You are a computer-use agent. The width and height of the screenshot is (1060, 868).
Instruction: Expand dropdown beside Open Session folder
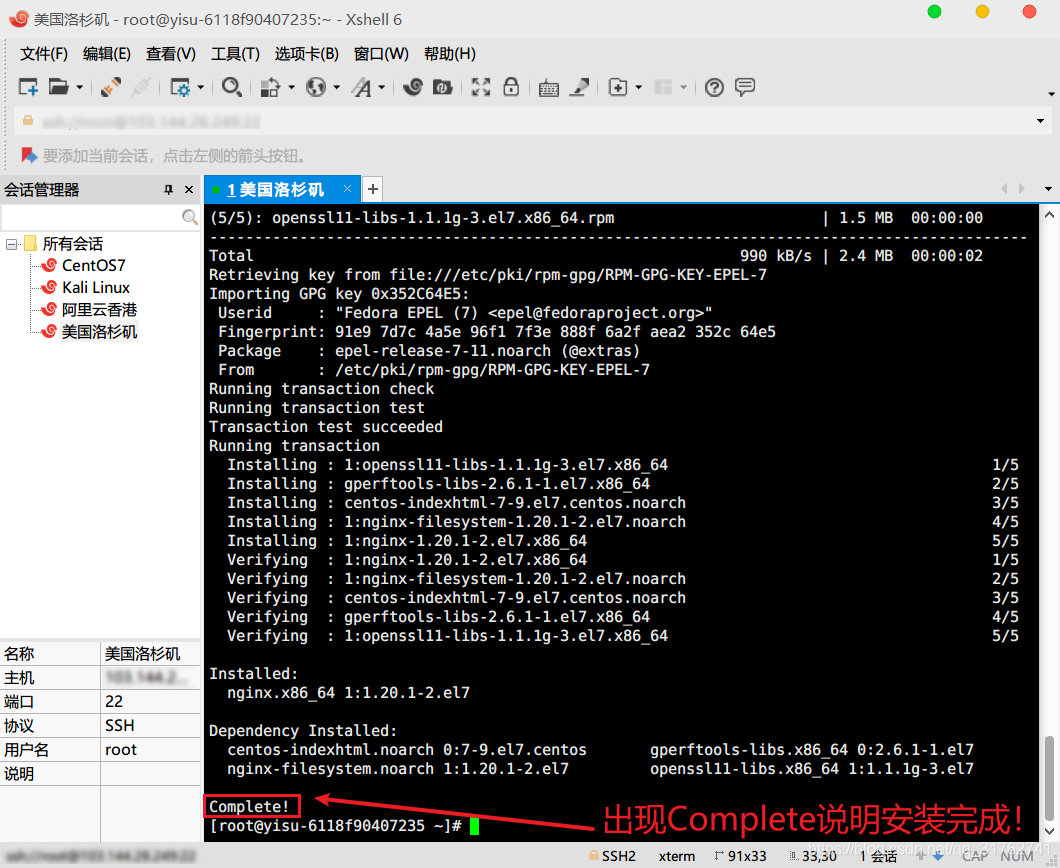(79, 87)
